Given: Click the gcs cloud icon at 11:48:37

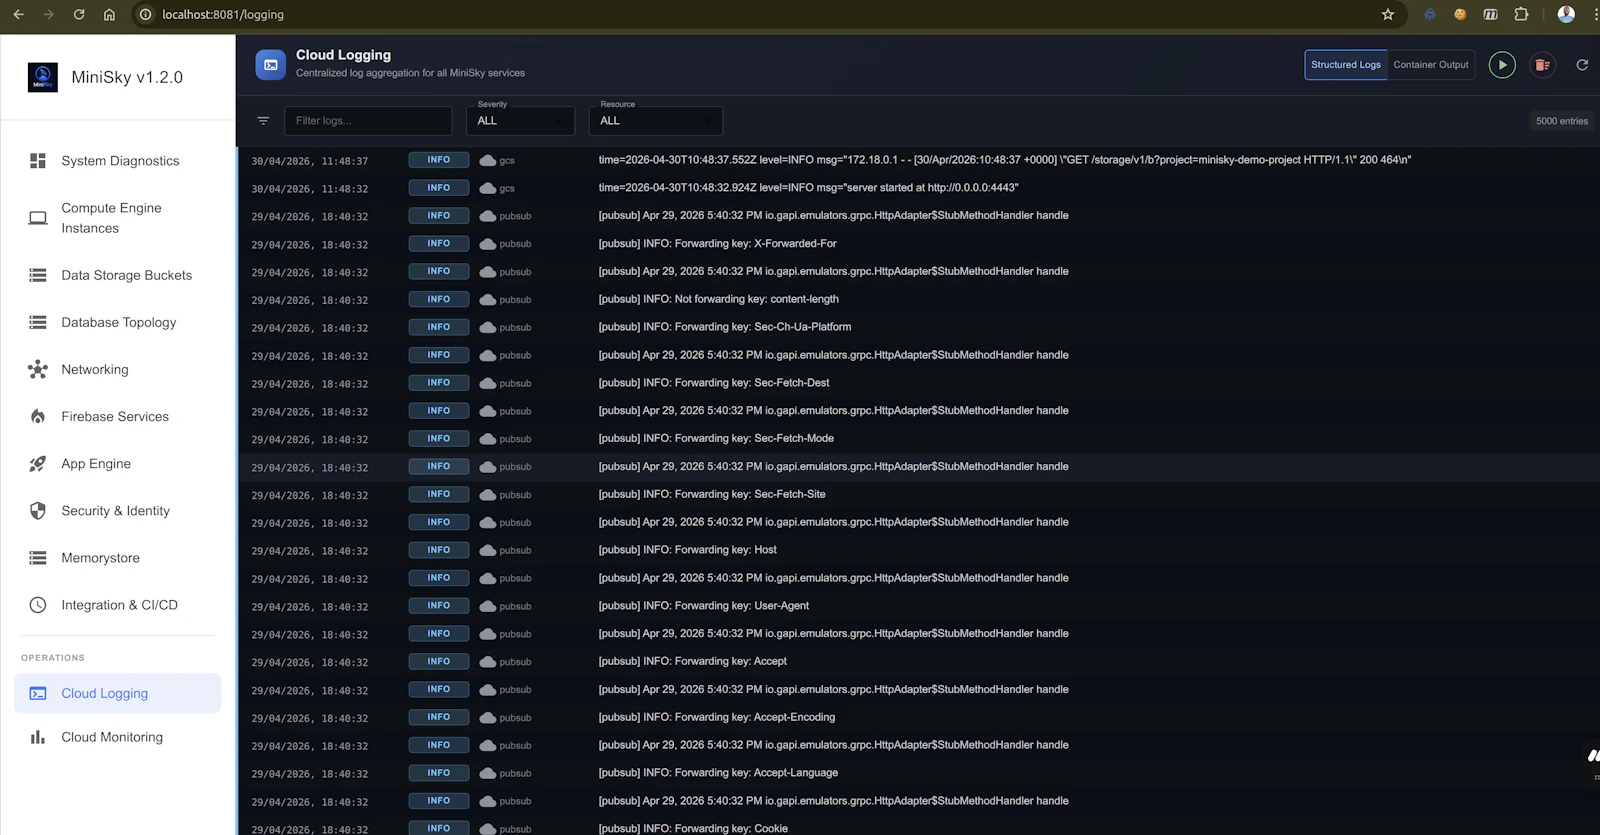Looking at the screenshot, I should 488,160.
